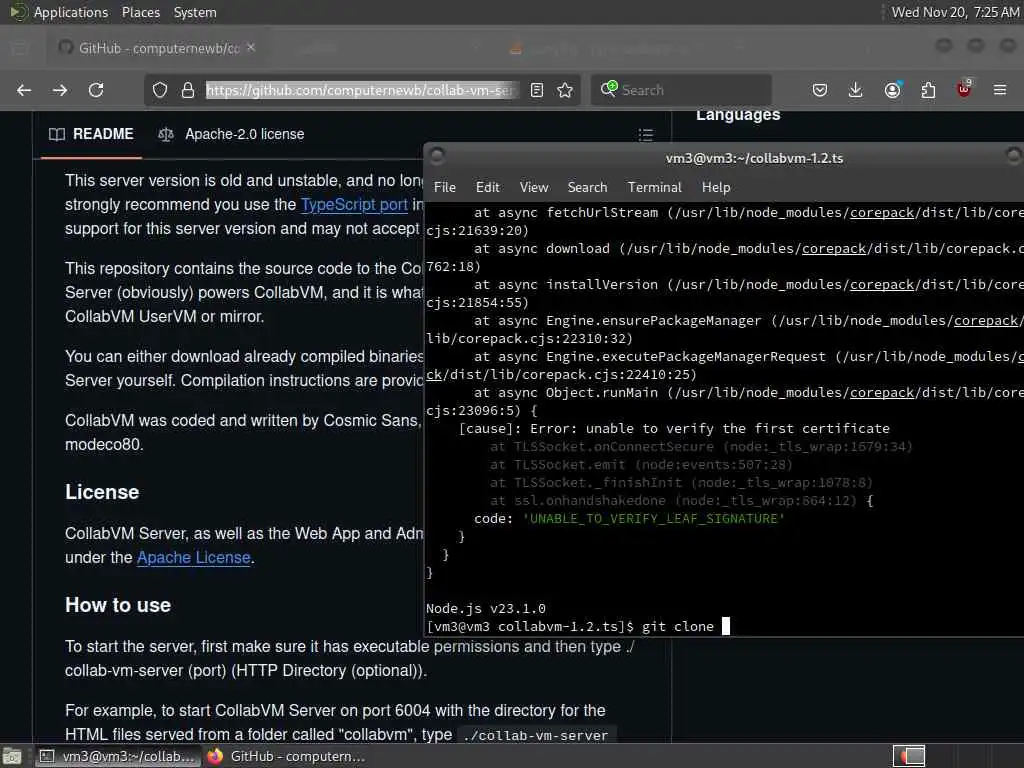
Task: Open the System menu
Action: click(x=195, y=12)
